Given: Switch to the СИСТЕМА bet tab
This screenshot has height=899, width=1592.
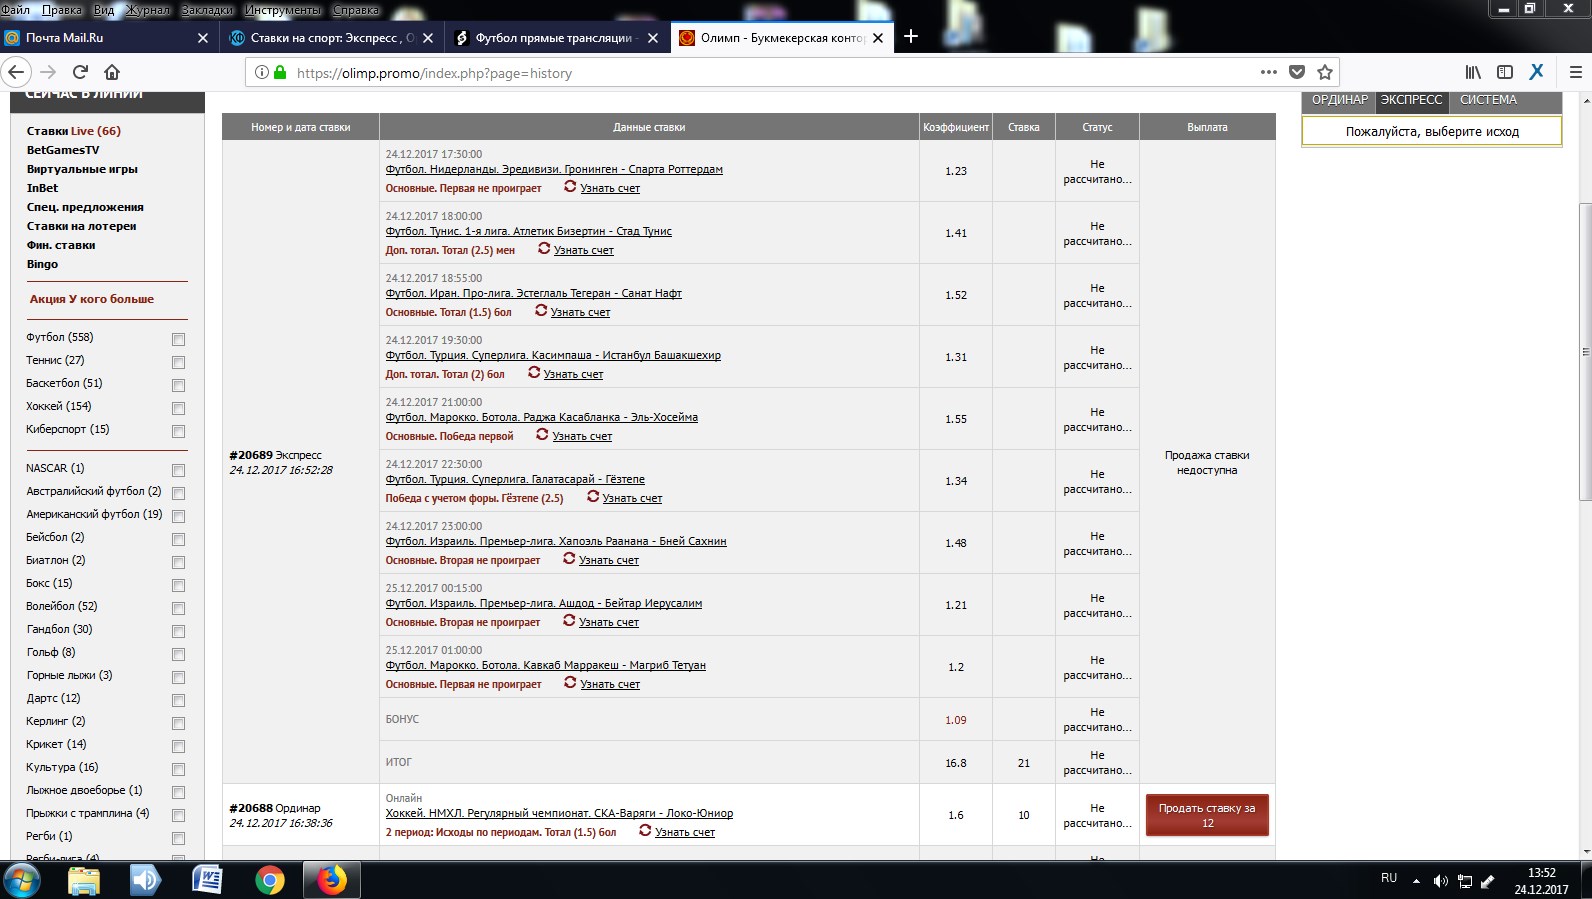Looking at the screenshot, I should 1488,100.
